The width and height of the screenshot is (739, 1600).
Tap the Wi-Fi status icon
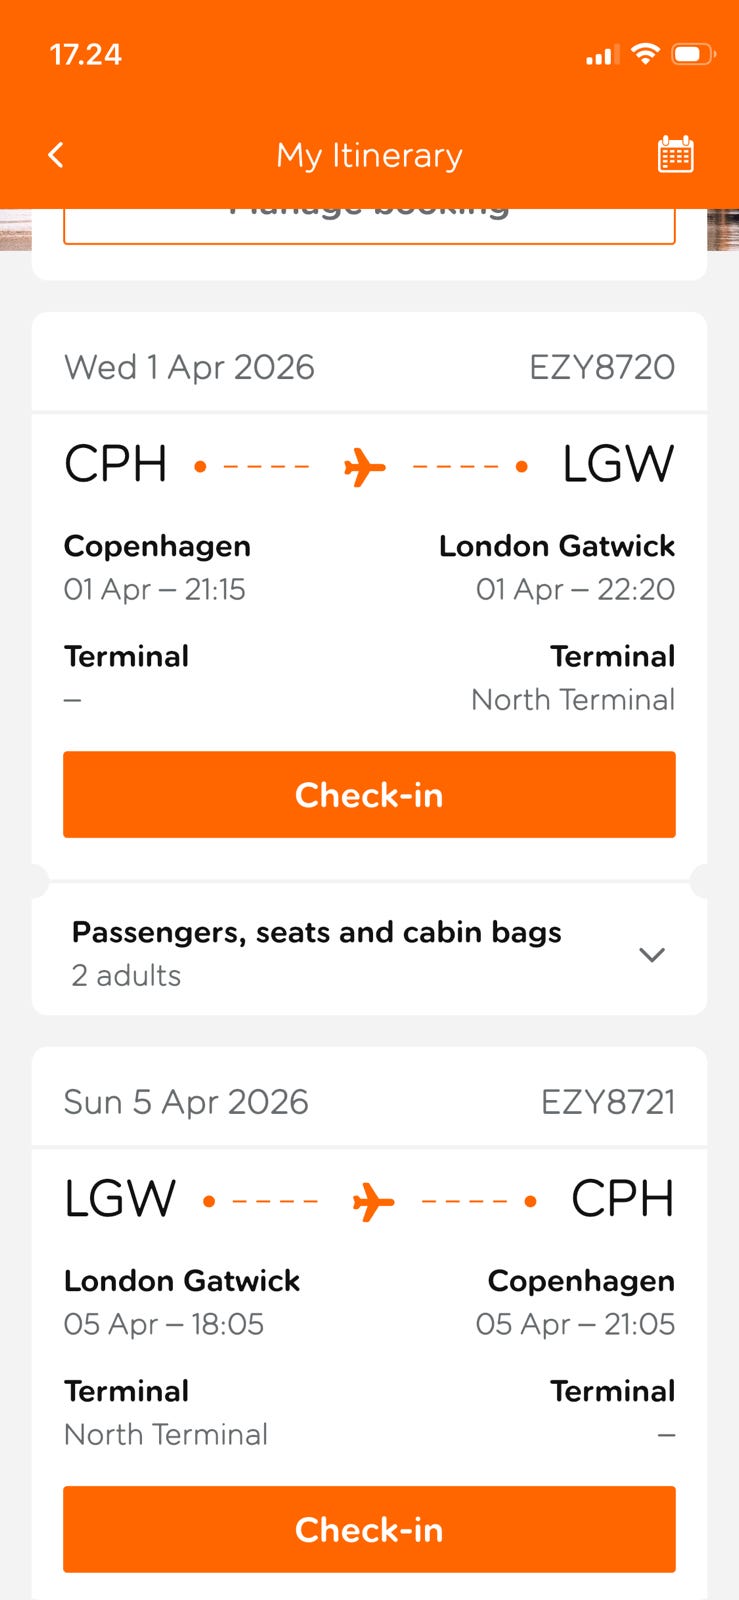pyautogui.click(x=646, y=54)
